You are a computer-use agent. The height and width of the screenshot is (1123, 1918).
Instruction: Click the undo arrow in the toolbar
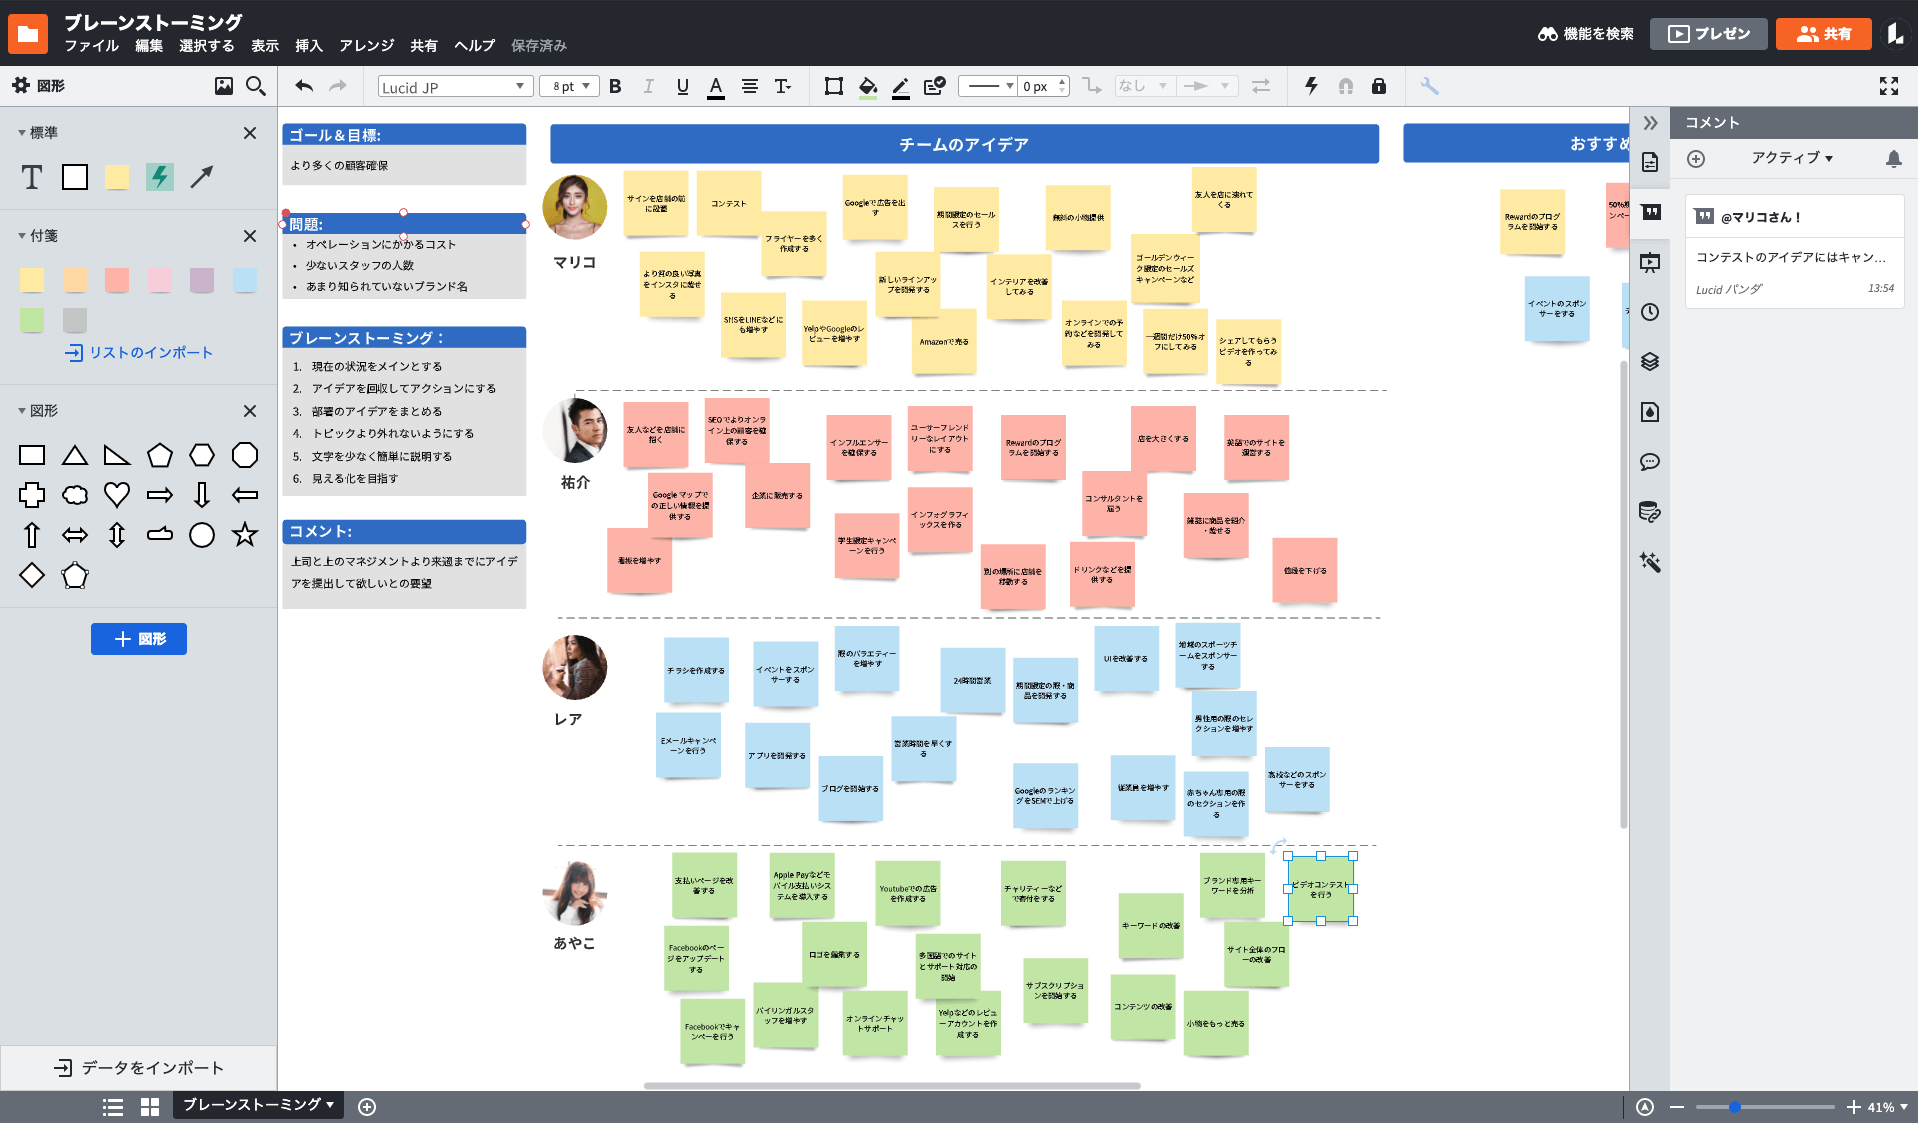pyautogui.click(x=304, y=86)
